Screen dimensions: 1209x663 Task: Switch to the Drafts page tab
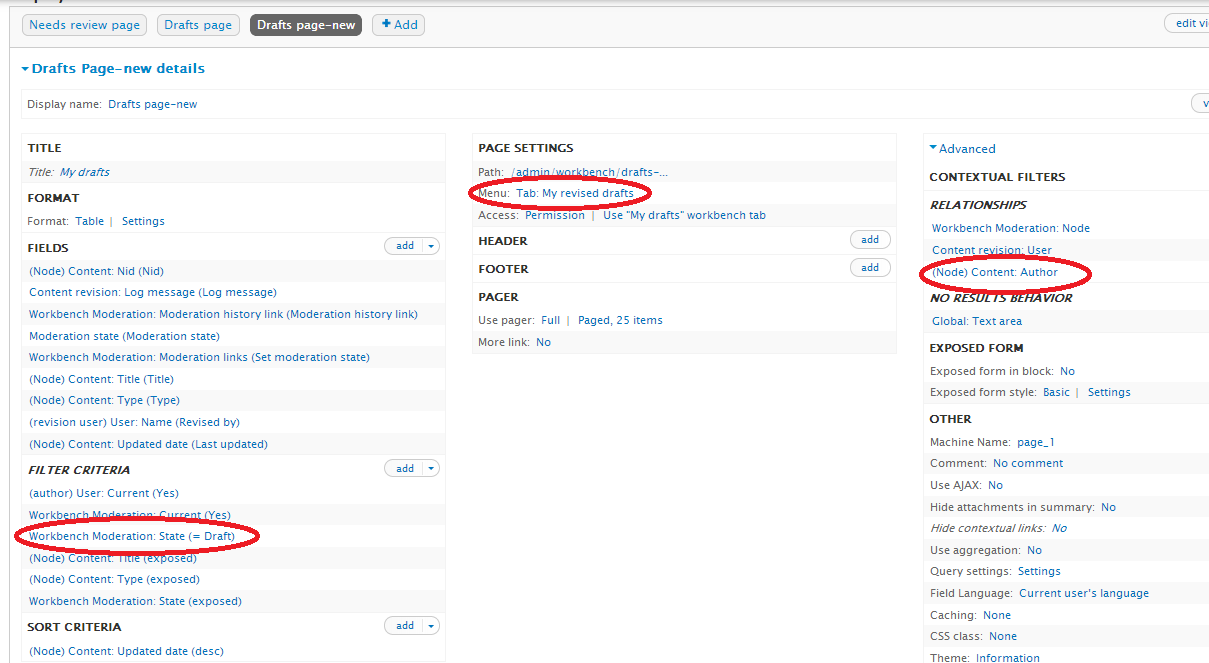(x=198, y=25)
